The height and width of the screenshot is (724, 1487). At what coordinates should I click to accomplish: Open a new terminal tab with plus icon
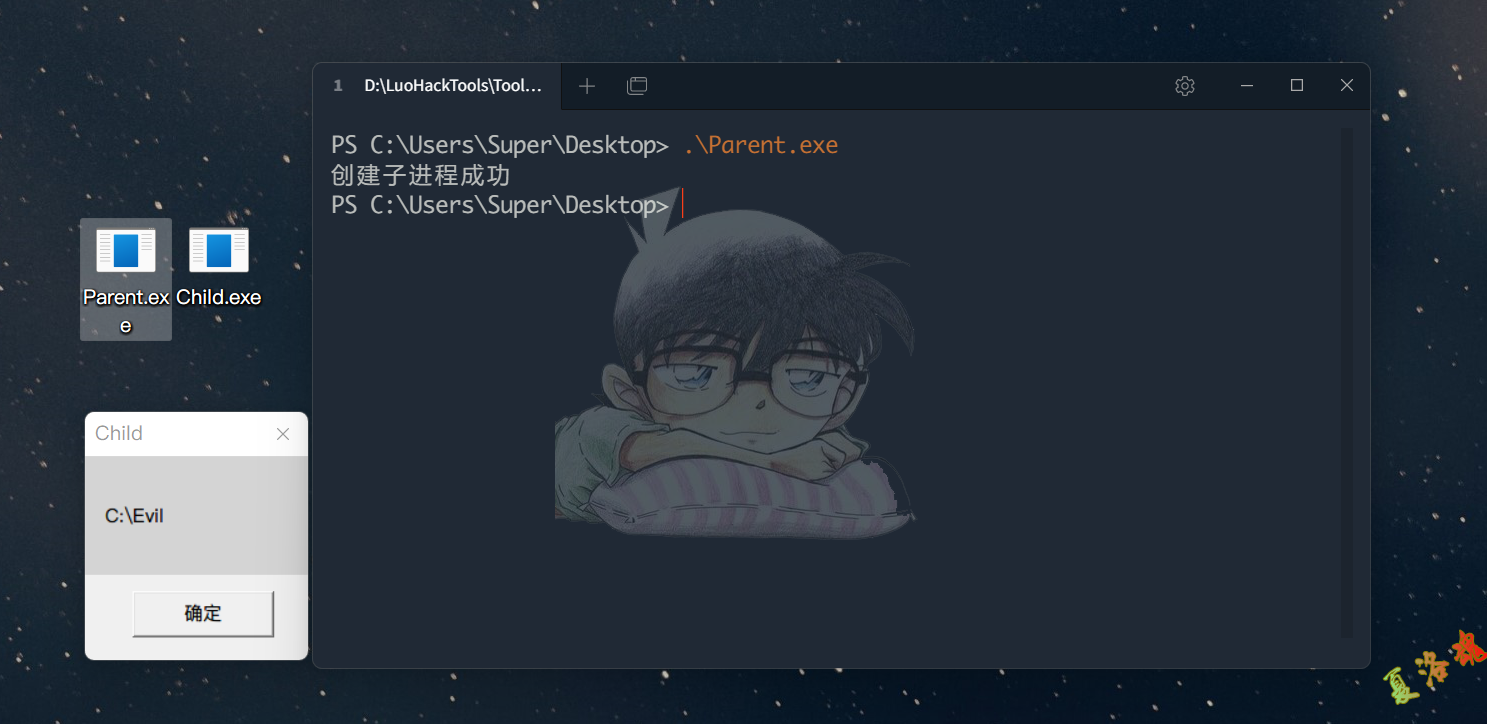click(x=587, y=86)
